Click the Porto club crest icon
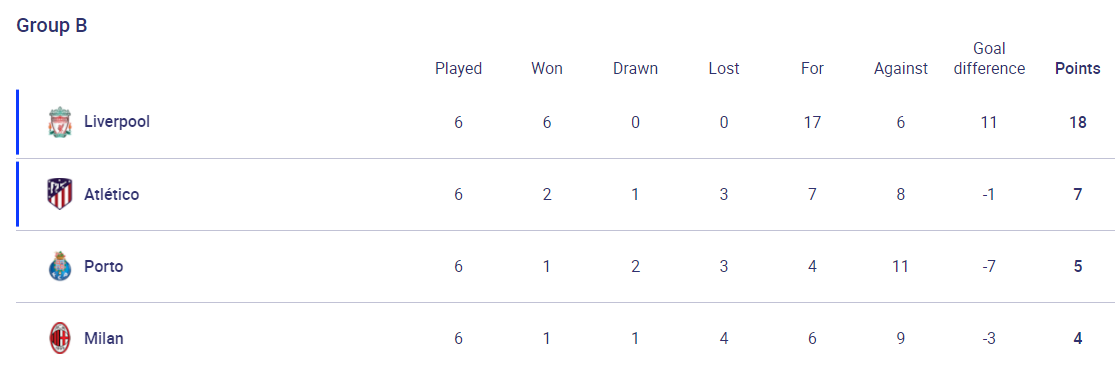 click(x=60, y=267)
